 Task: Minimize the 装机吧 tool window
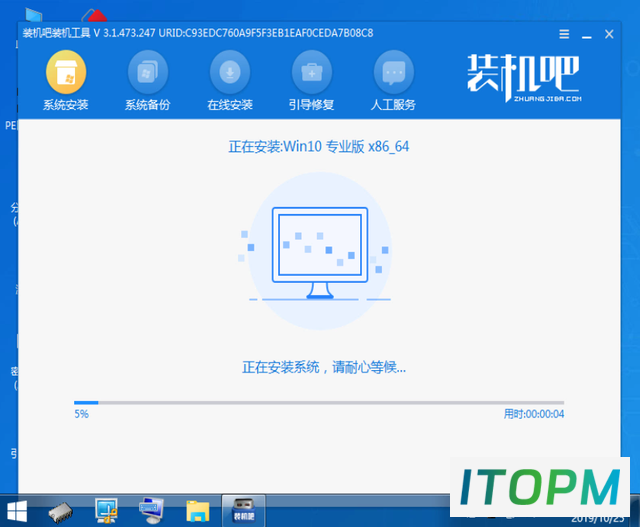click(x=587, y=36)
